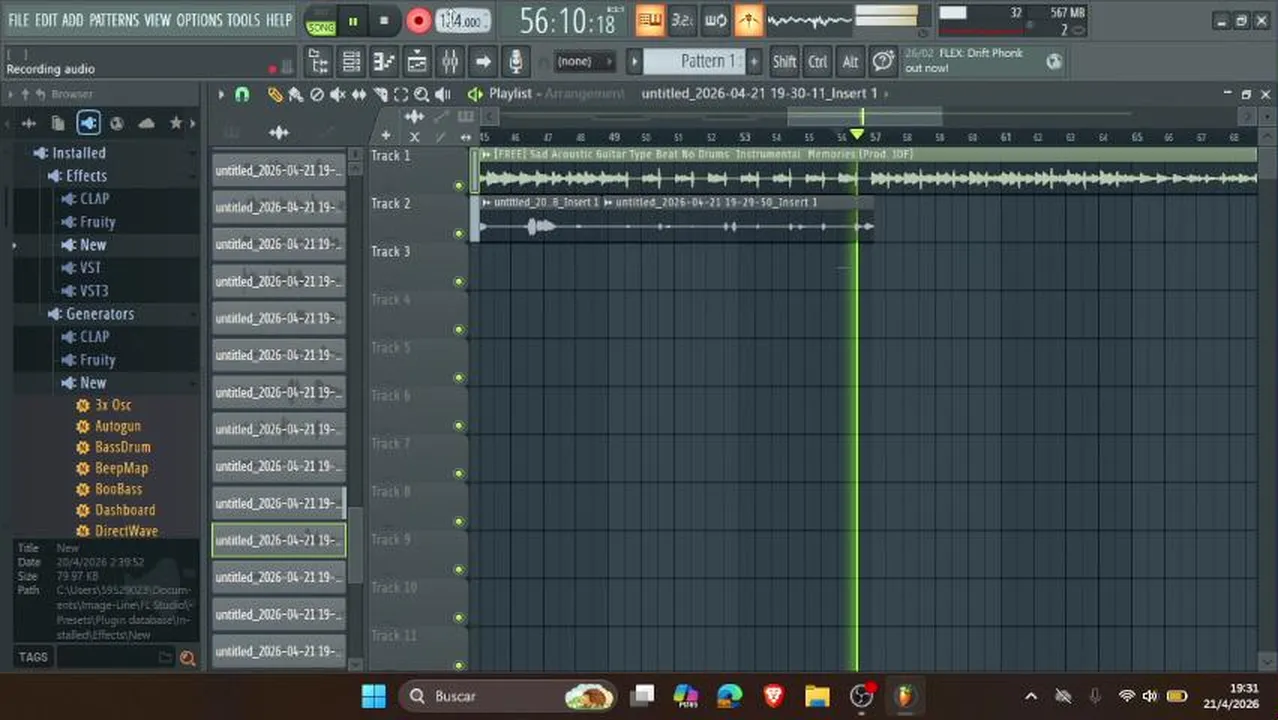This screenshot has height=720, width=1278.
Task: Open File Explorer from the taskbar
Action: tap(817, 696)
